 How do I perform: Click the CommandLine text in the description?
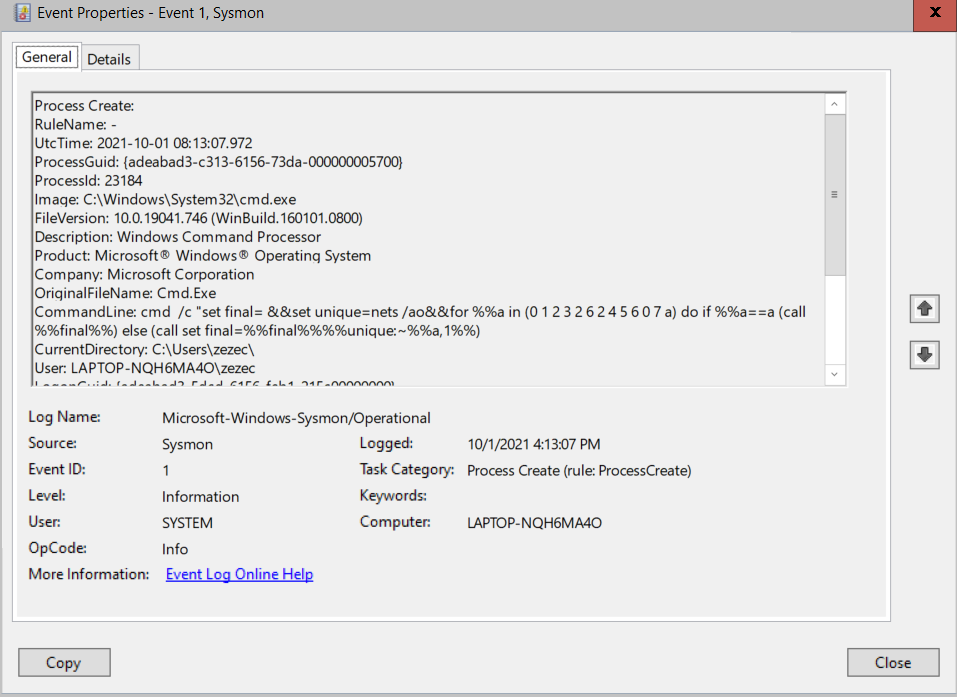(420, 321)
